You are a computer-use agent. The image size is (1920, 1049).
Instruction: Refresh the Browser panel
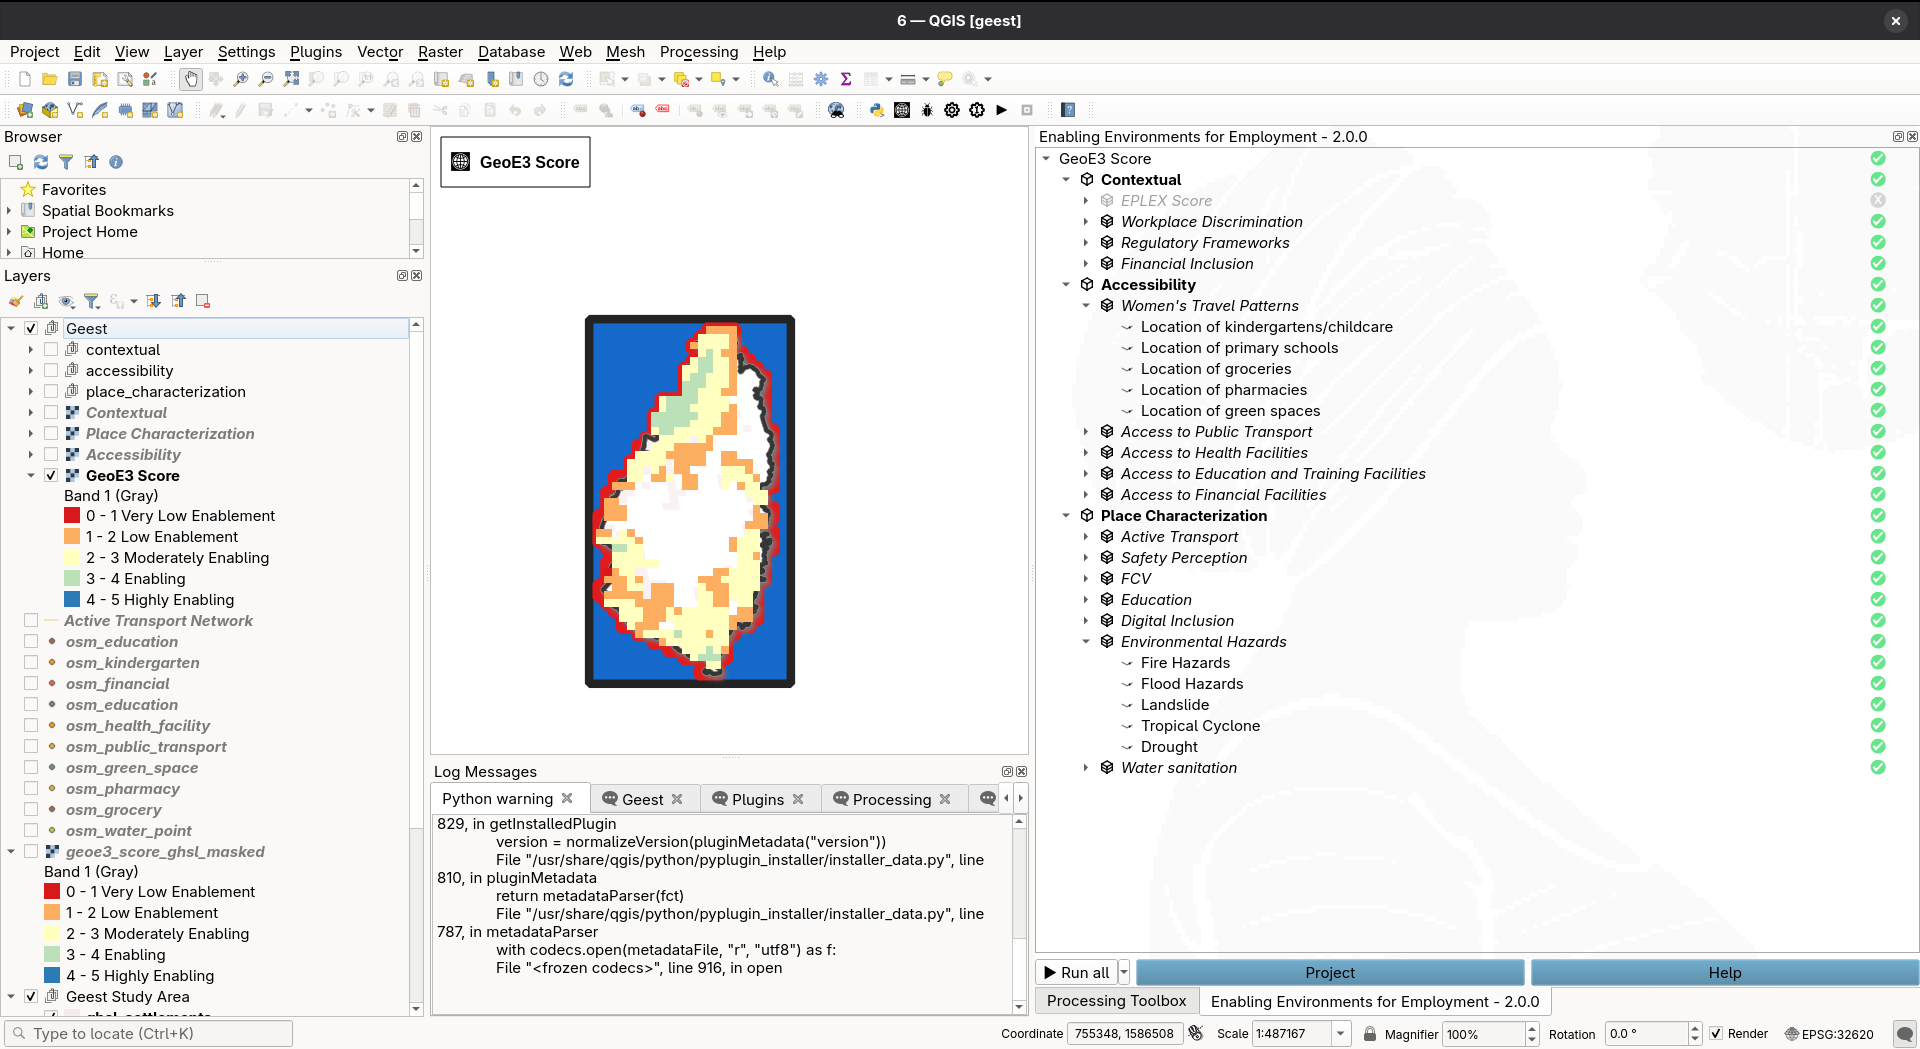point(41,162)
